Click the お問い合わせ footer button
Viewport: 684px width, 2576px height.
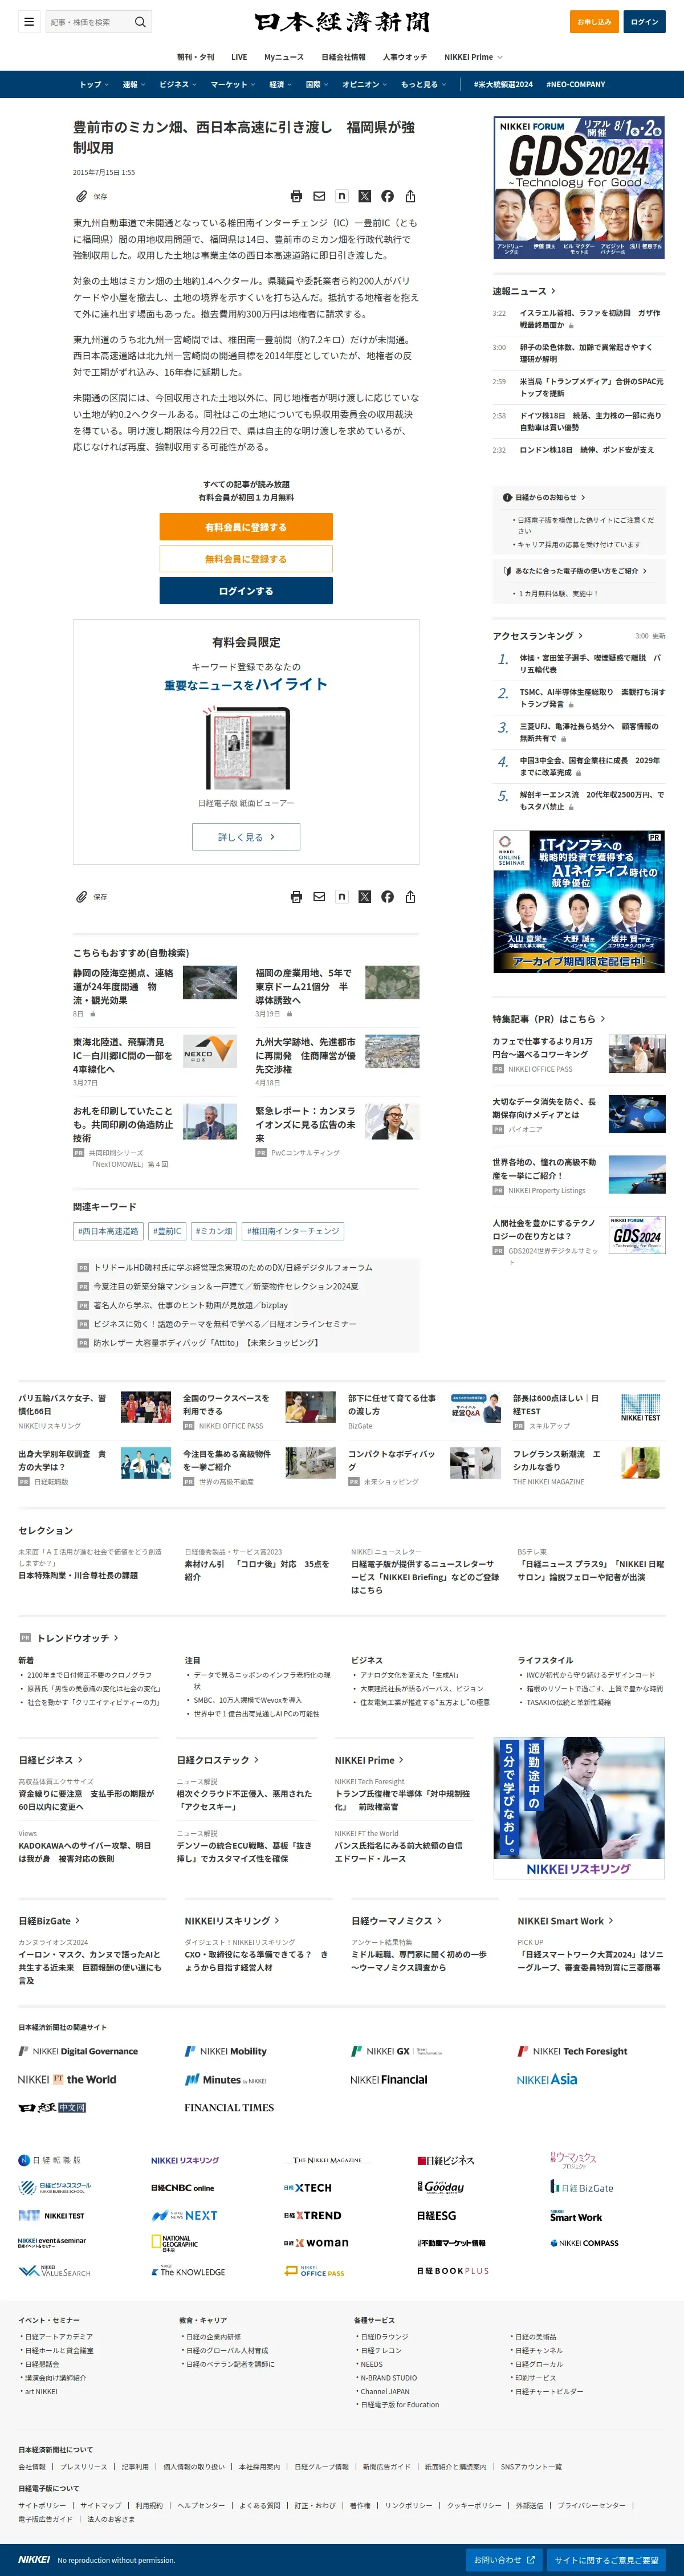coord(504,2560)
